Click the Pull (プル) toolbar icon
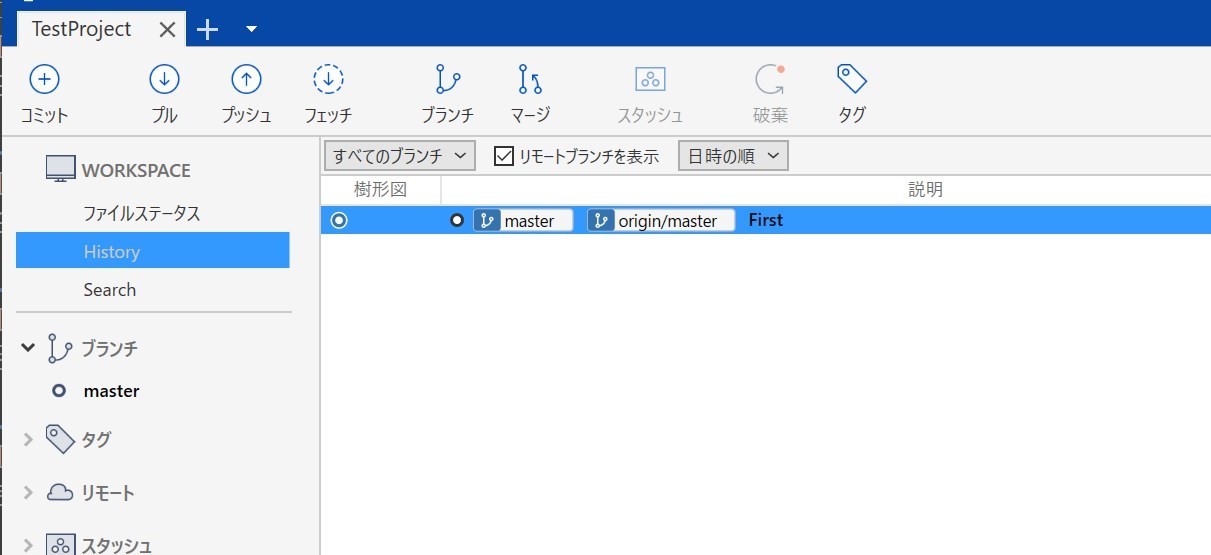Image resolution: width=1211 pixels, height=555 pixels. point(164,79)
